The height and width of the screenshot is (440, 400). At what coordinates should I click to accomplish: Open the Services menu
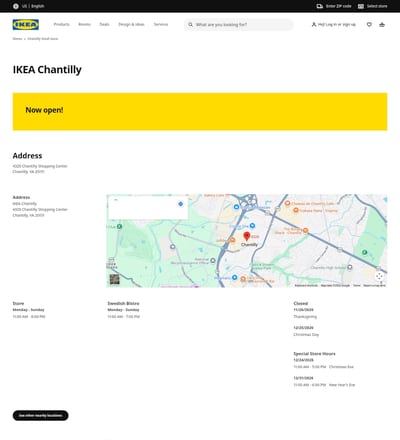[x=161, y=24]
